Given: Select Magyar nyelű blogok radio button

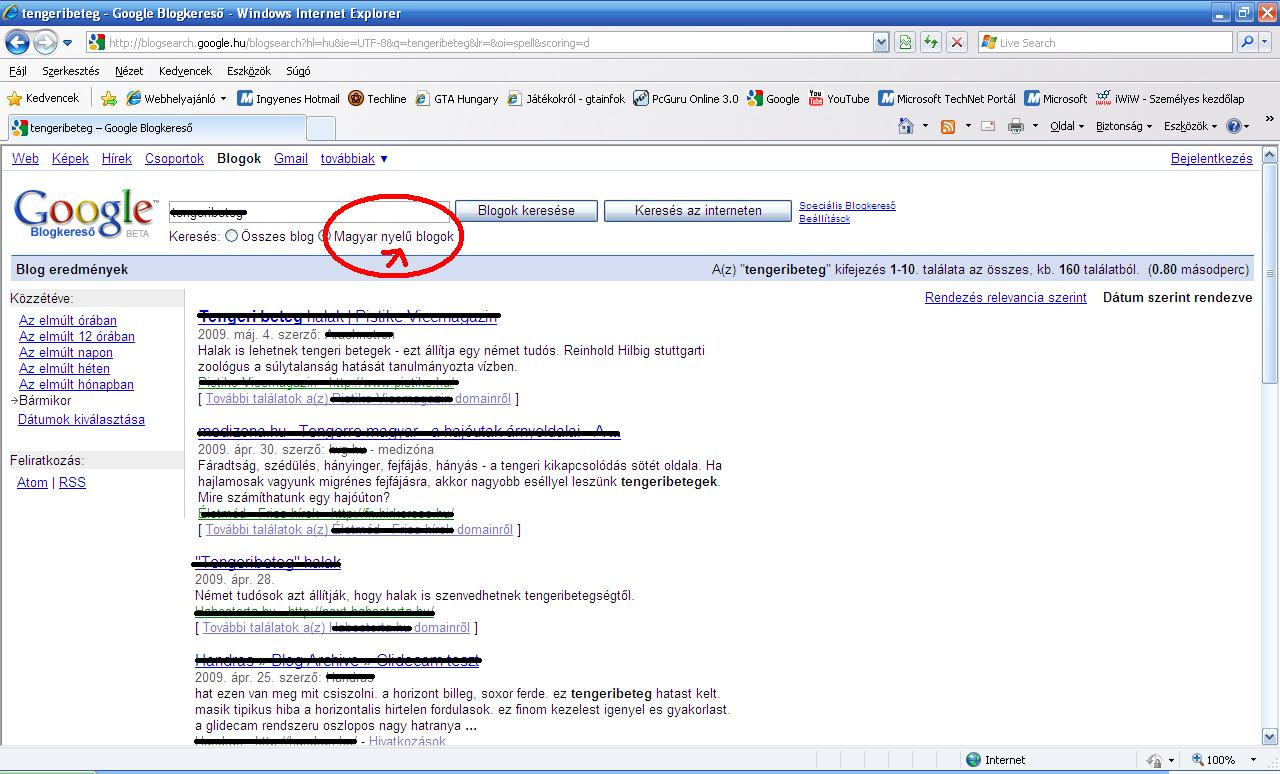Looking at the screenshot, I should [324, 237].
